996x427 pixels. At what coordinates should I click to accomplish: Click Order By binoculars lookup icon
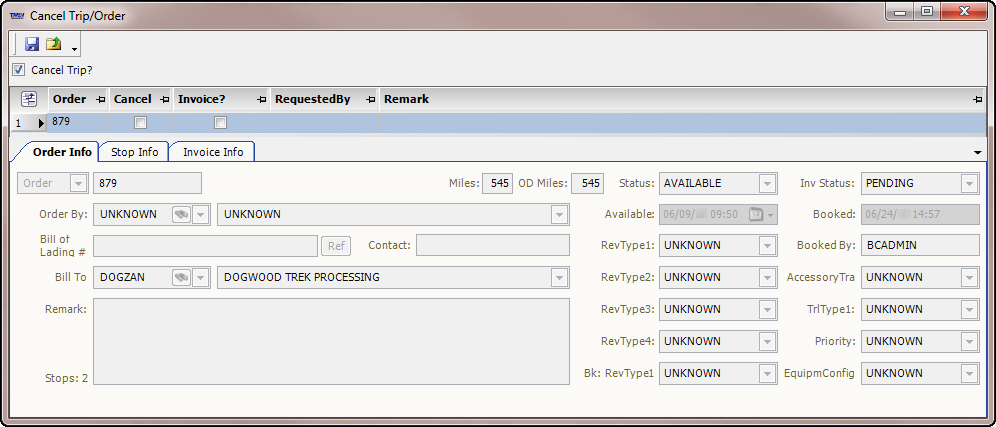(x=181, y=215)
